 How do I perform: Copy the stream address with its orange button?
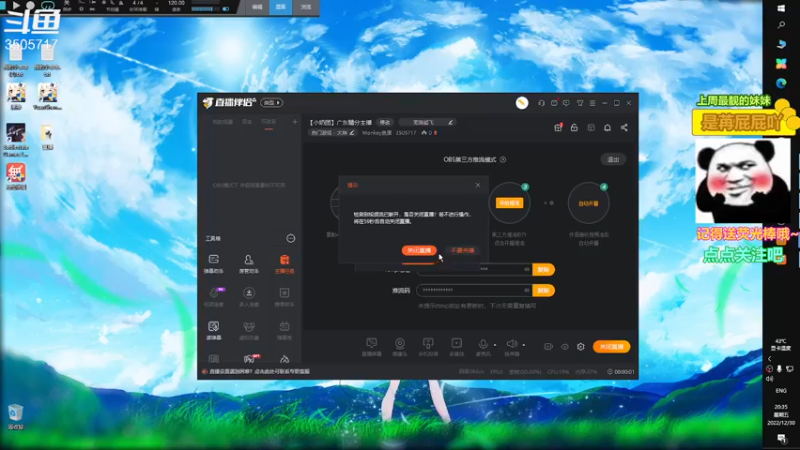[x=543, y=269]
